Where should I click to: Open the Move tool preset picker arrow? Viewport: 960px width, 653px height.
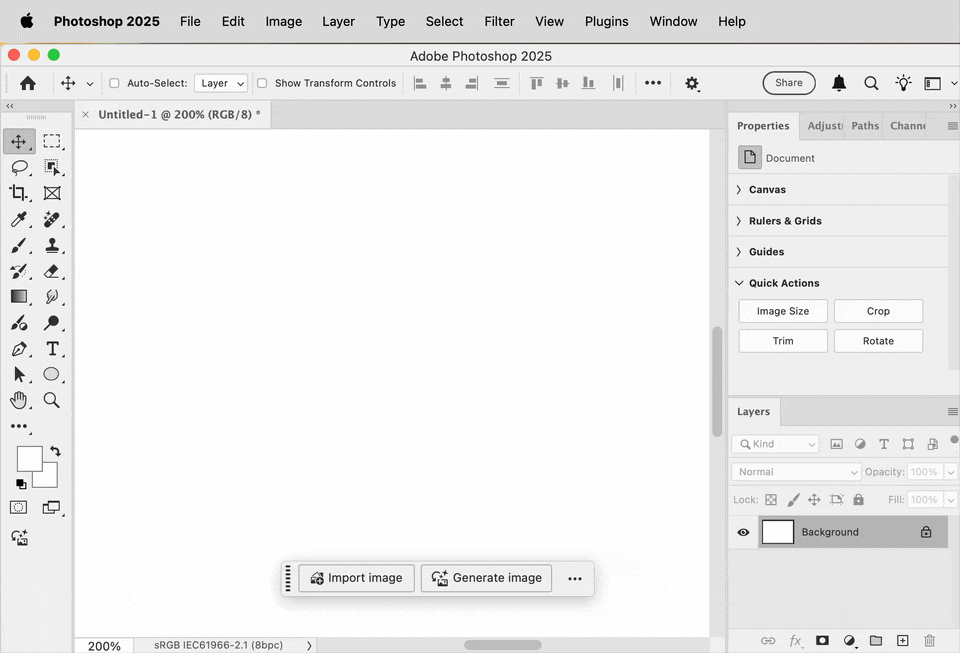89,84
